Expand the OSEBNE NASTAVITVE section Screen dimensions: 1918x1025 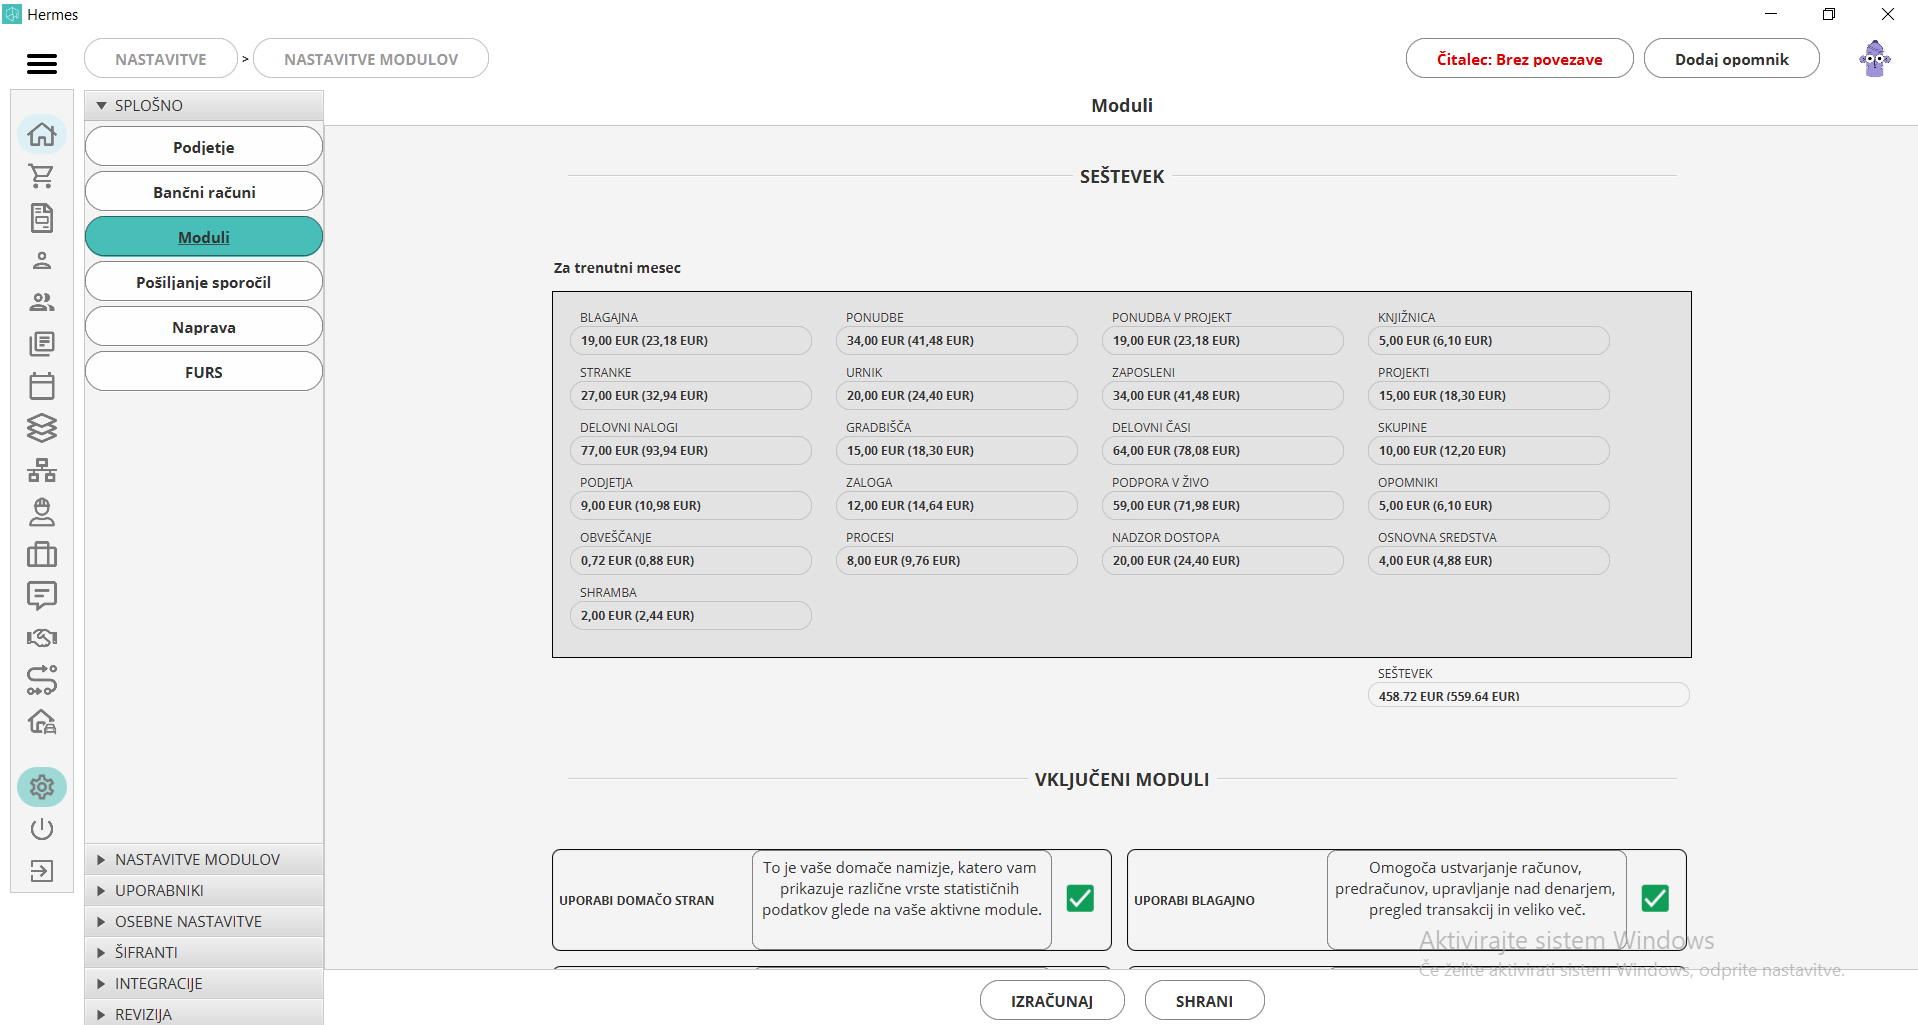pos(204,921)
